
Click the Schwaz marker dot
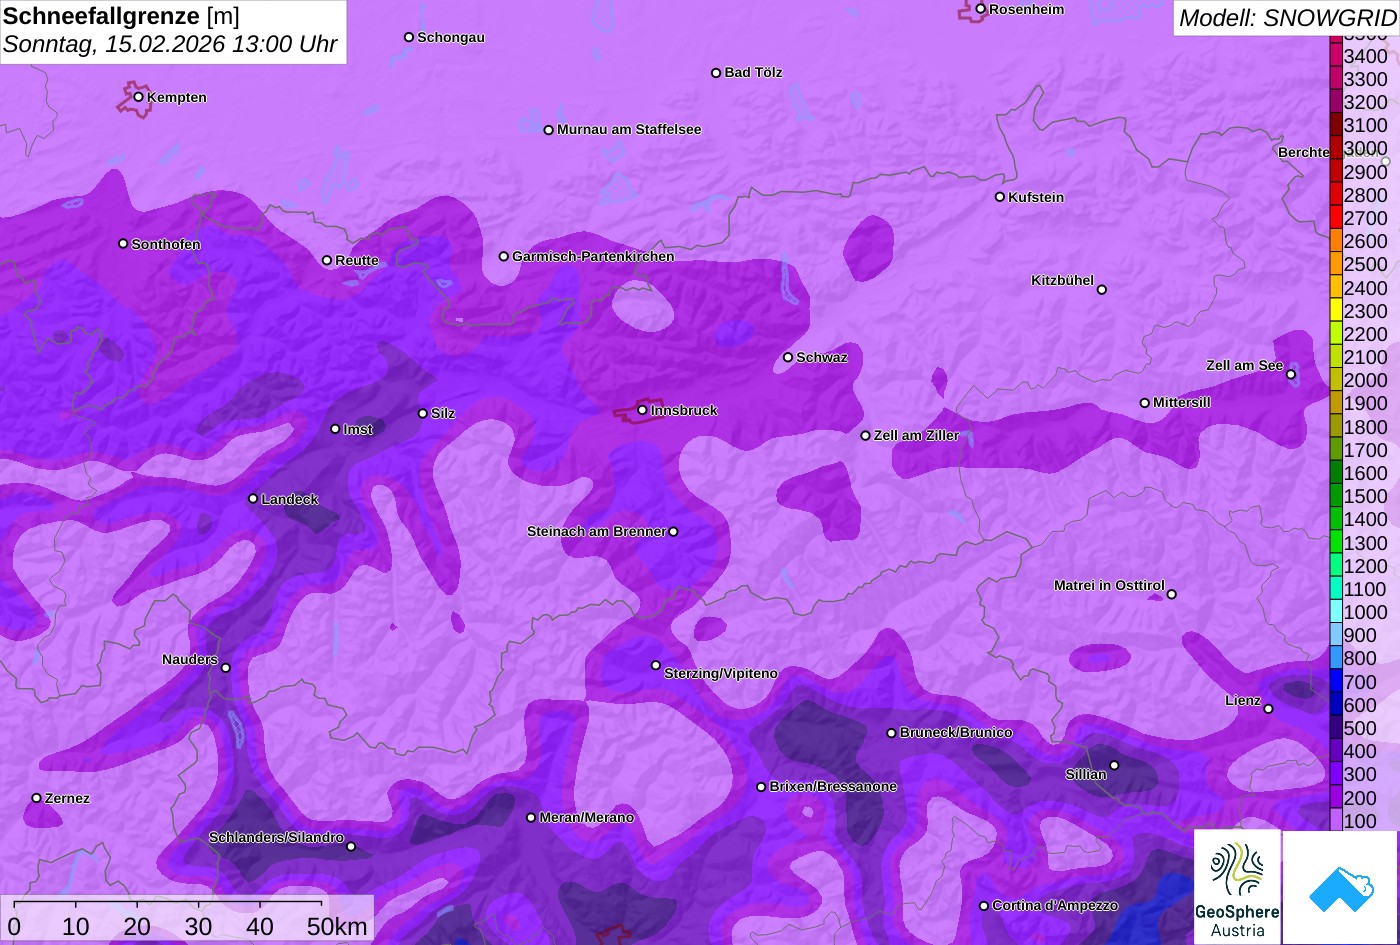(788, 357)
